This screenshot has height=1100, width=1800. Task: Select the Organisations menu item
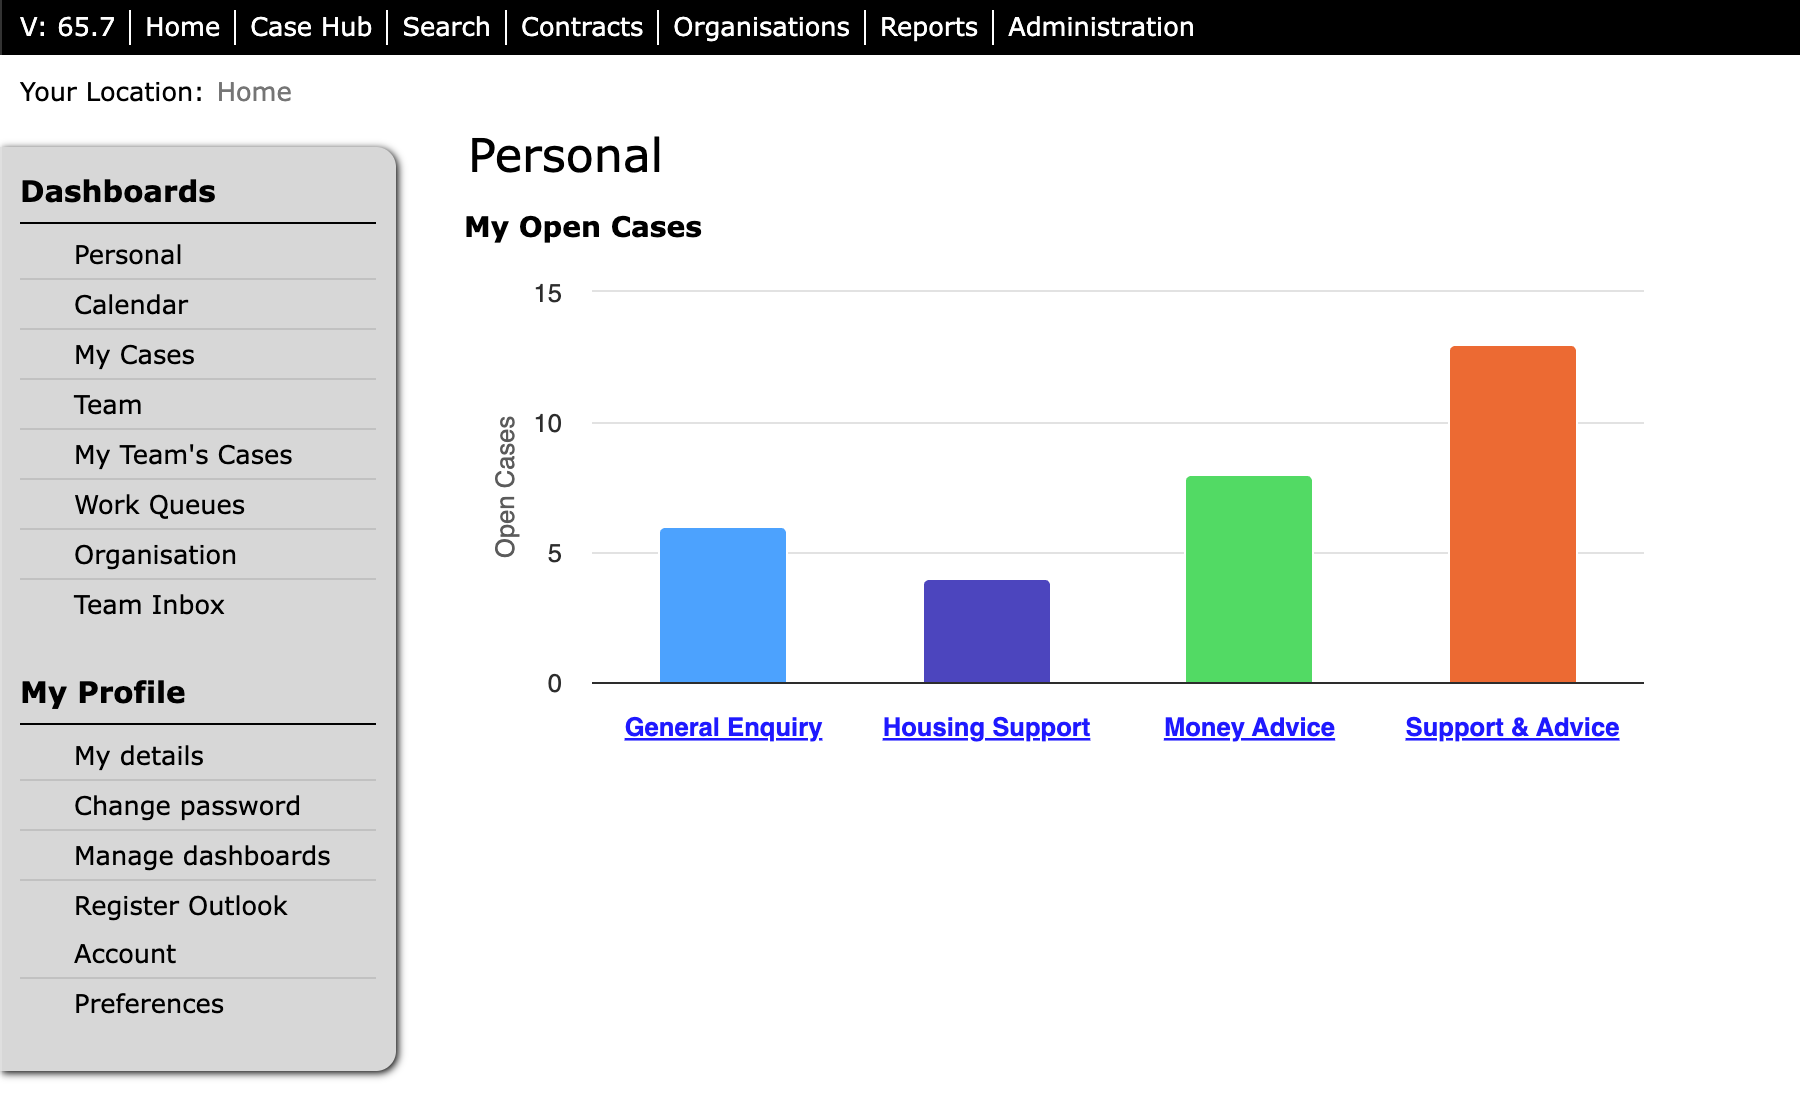point(760,27)
